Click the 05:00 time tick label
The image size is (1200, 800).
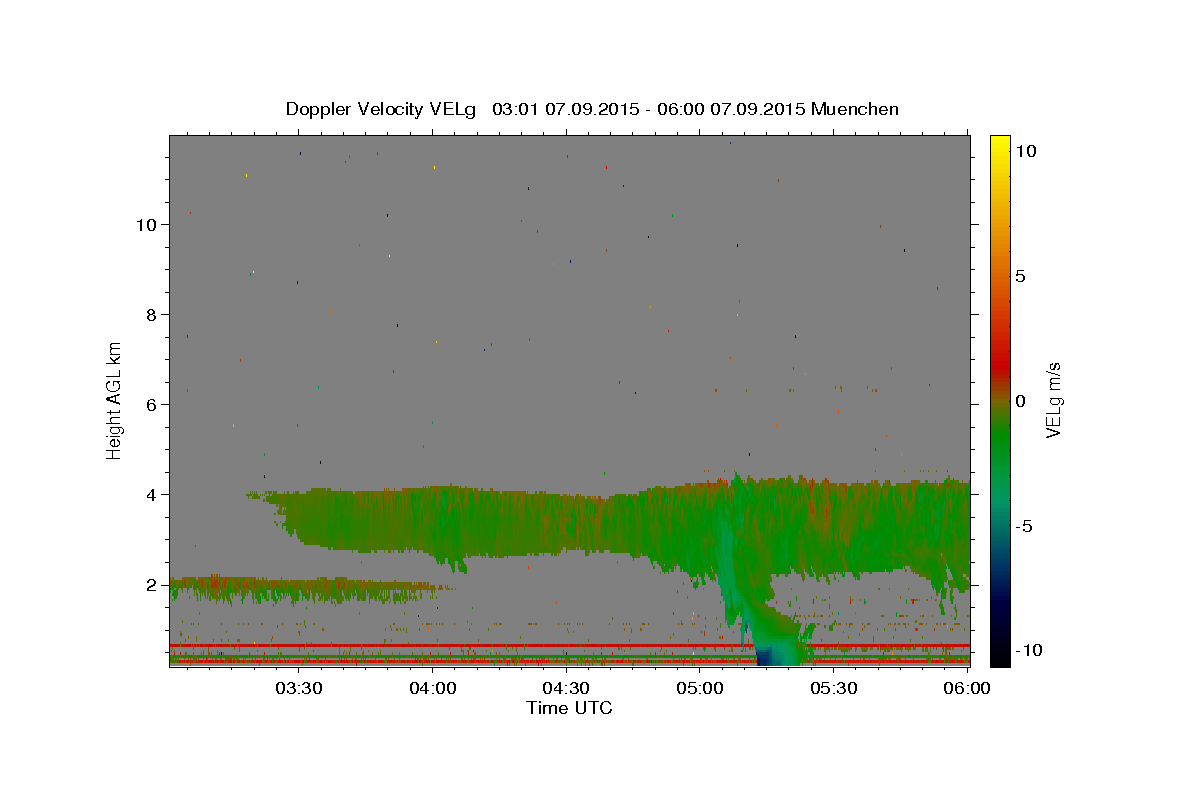[700, 688]
